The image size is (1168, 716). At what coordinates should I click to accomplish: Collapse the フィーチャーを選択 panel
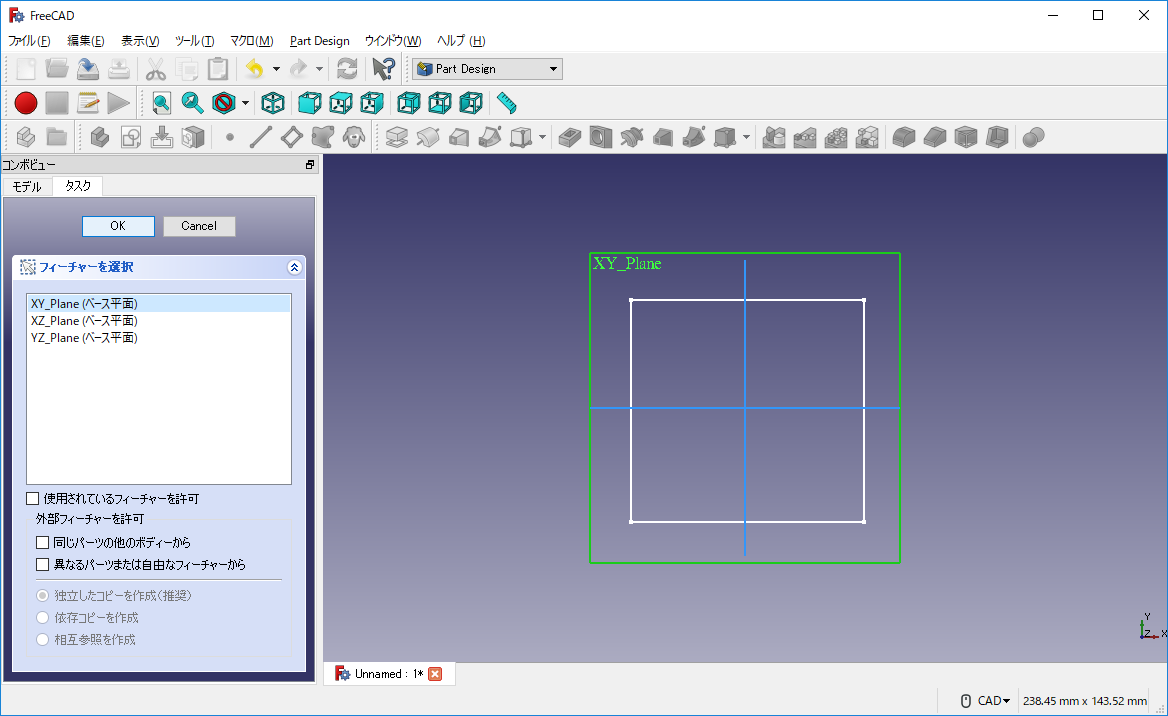click(294, 267)
